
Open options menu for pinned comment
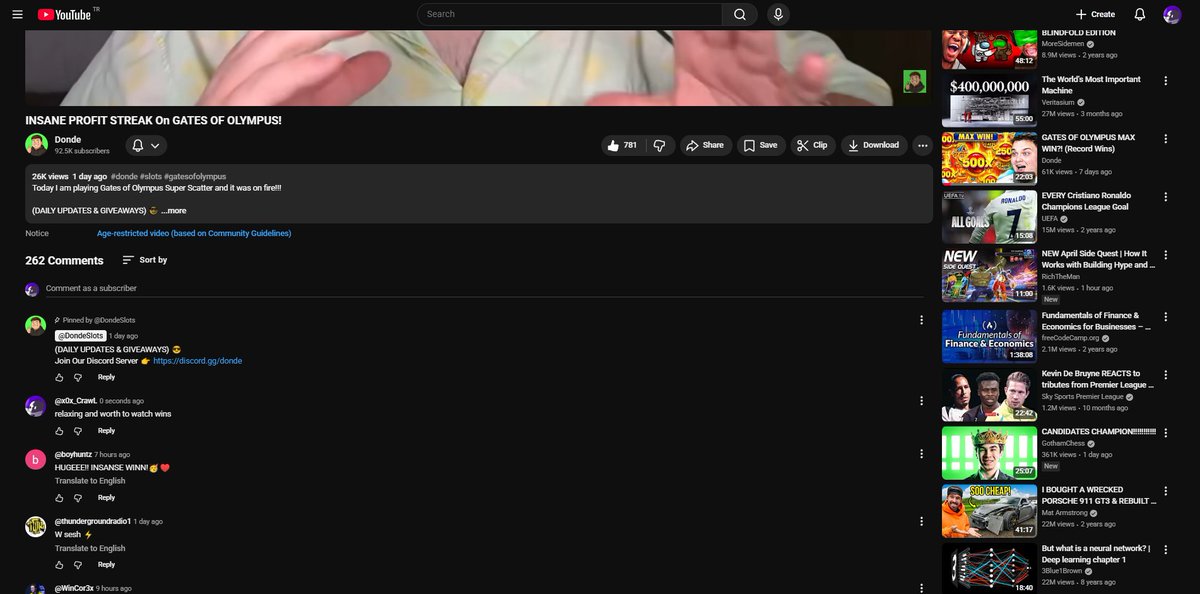[x=921, y=320]
